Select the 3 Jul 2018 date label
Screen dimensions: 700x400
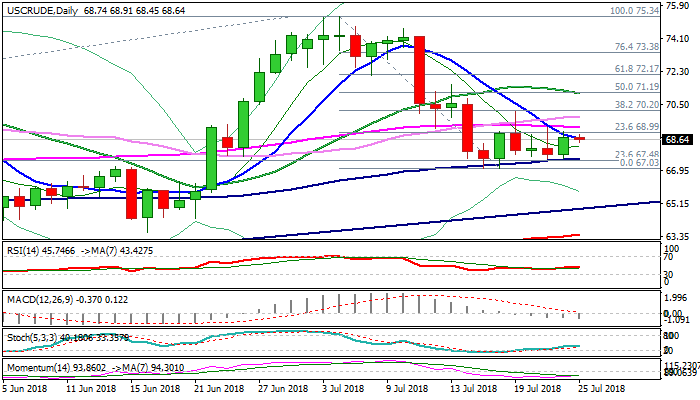[344, 388]
